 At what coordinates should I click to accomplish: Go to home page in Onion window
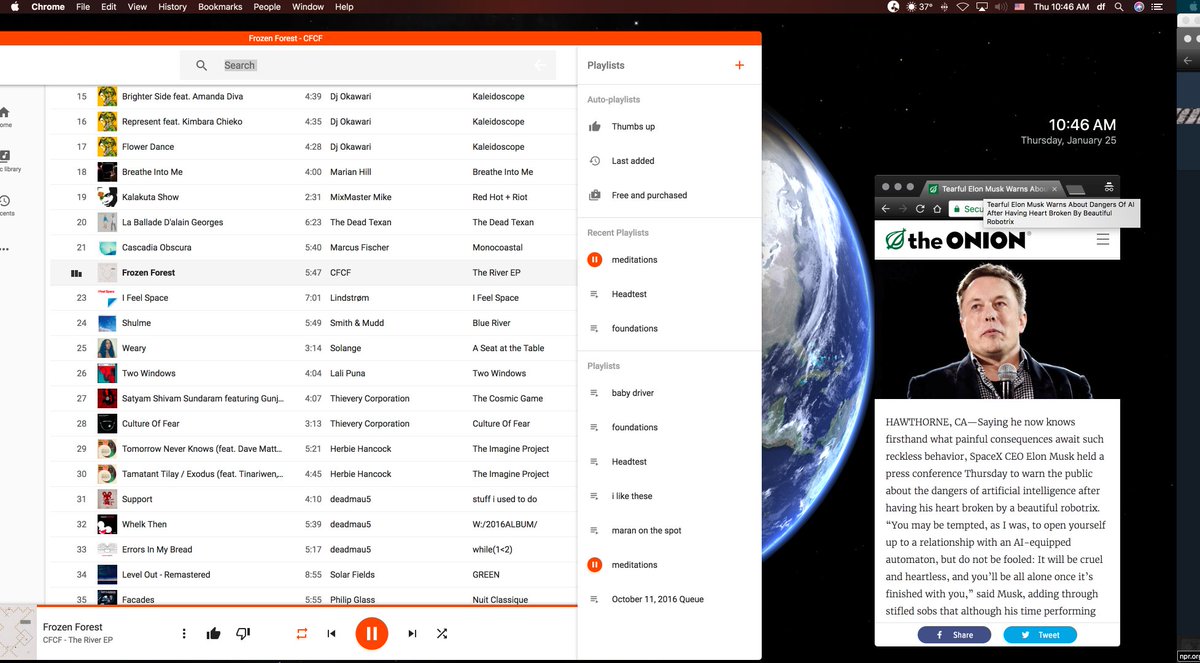coord(937,209)
